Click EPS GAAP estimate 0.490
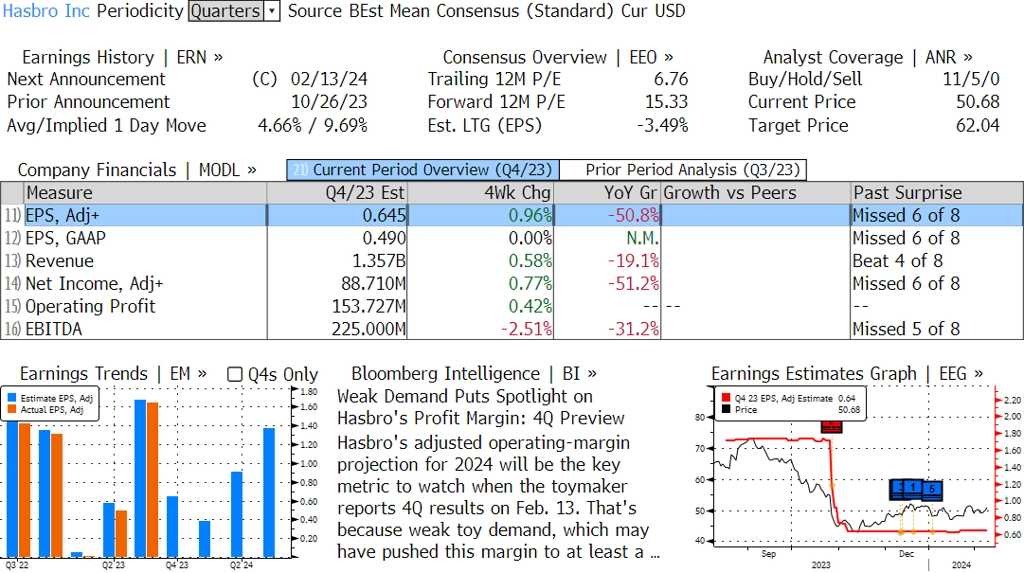Screen dimensions: 1024x573 [384, 238]
